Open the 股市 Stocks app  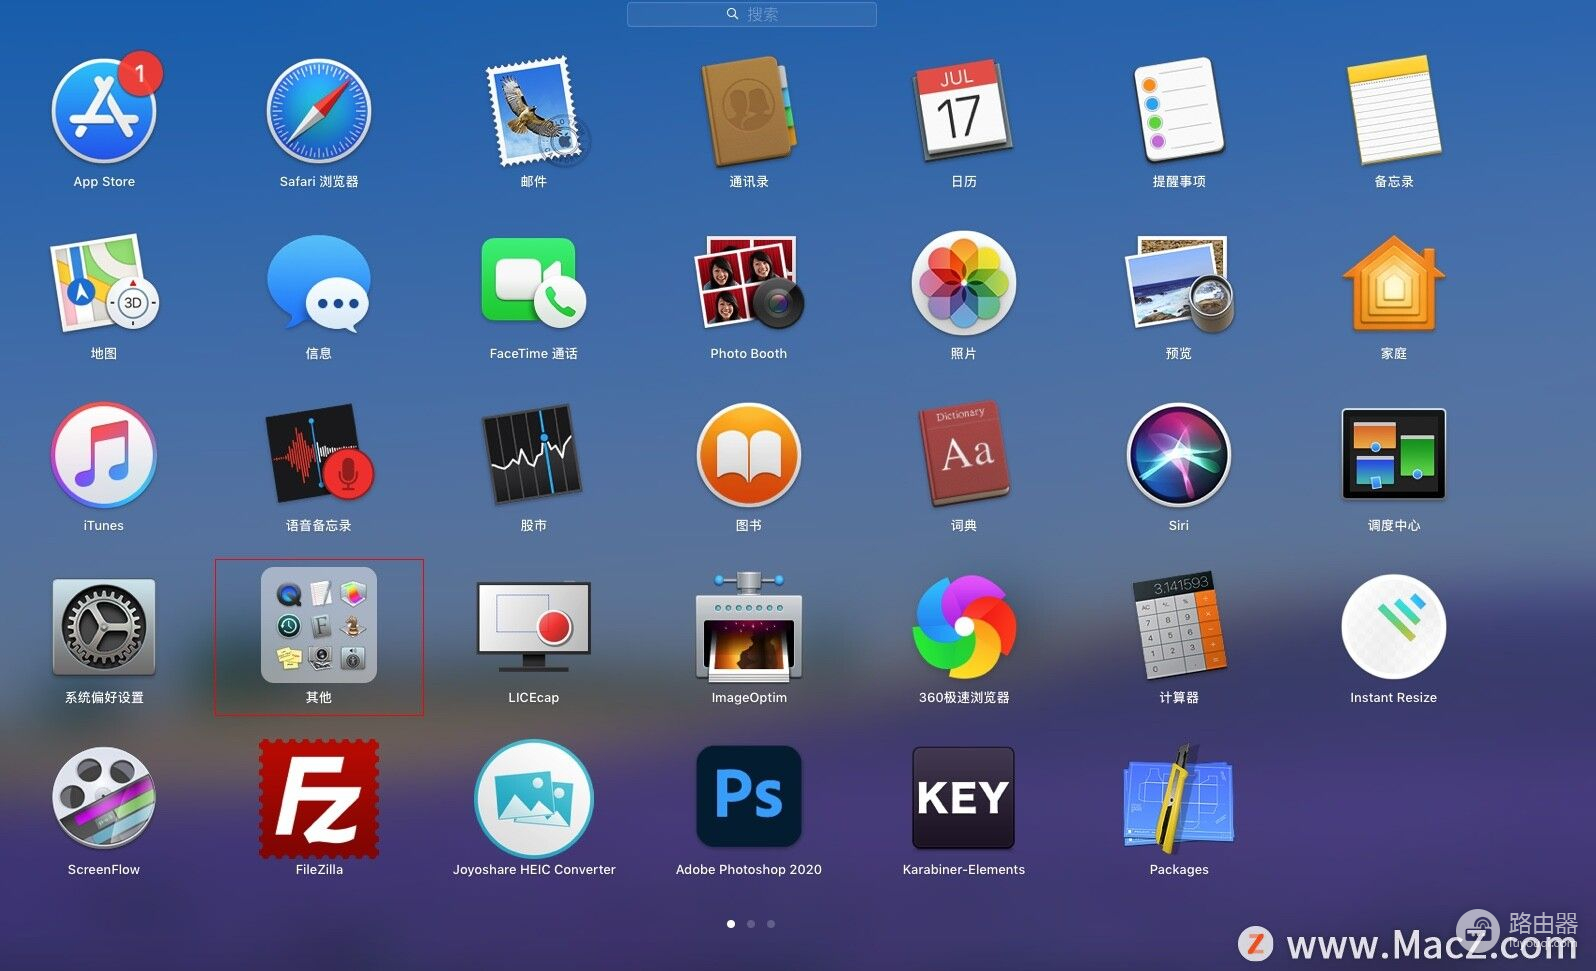coord(534,455)
